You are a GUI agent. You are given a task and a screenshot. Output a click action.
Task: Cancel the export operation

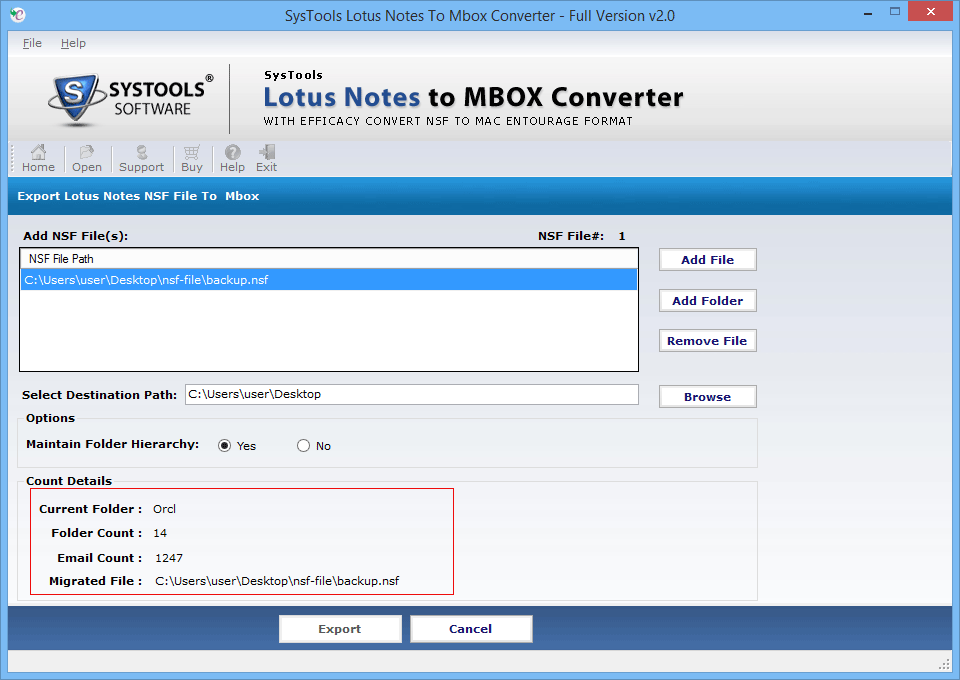point(471,629)
